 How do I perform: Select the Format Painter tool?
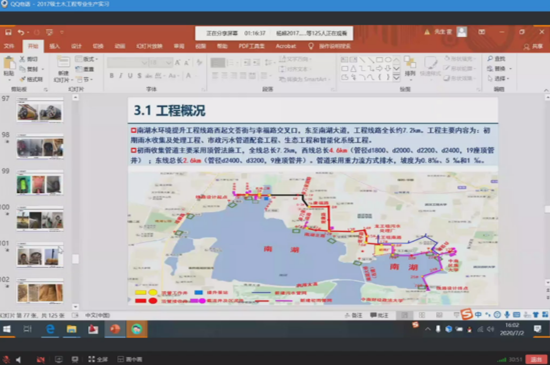coord(32,79)
